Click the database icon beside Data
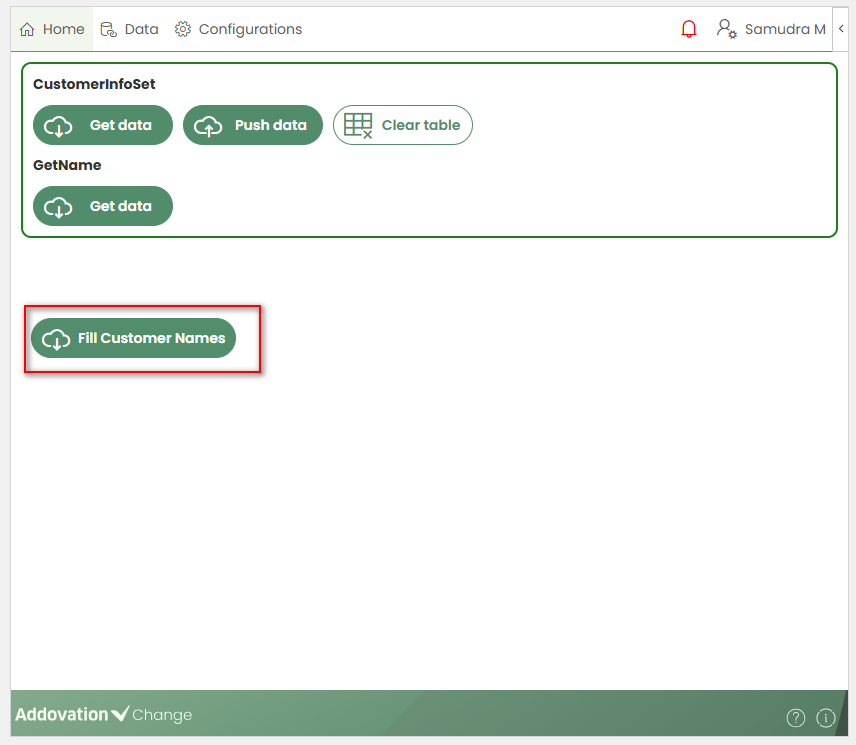Screen dimensions: 856x745 coord(108,29)
